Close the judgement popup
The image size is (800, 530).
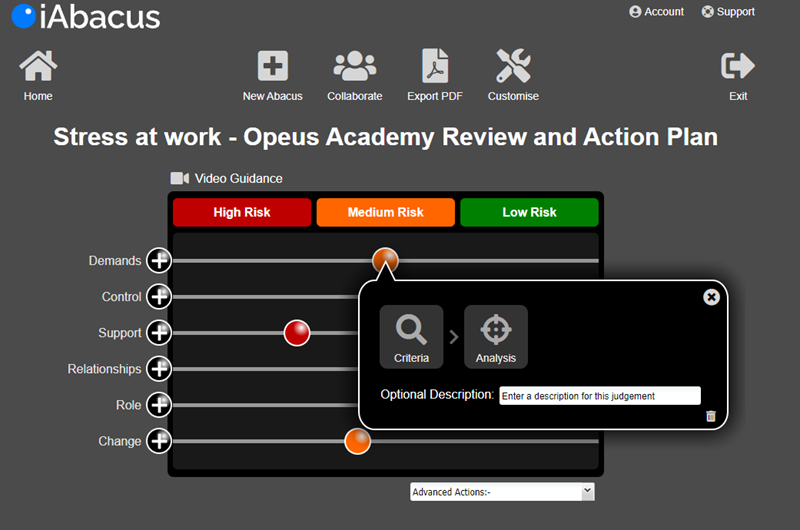pos(711,297)
